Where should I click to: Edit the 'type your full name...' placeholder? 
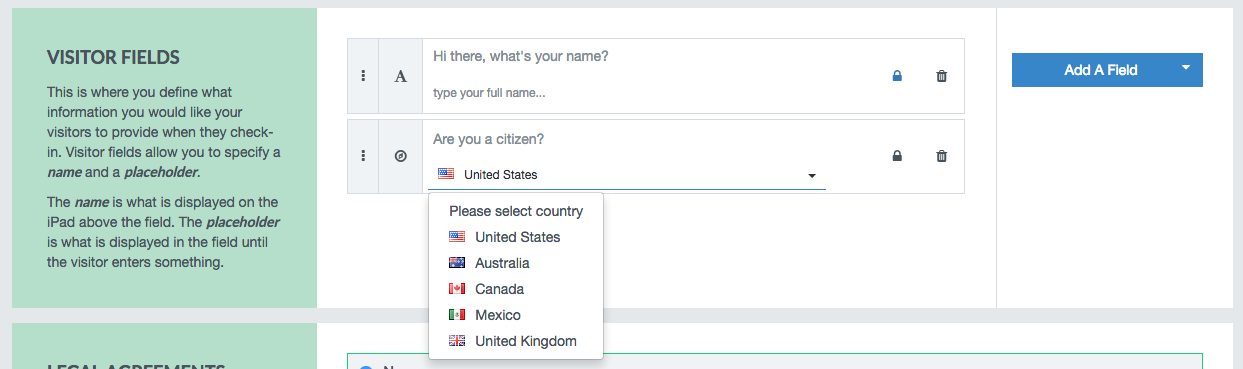[x=490, y=93]
